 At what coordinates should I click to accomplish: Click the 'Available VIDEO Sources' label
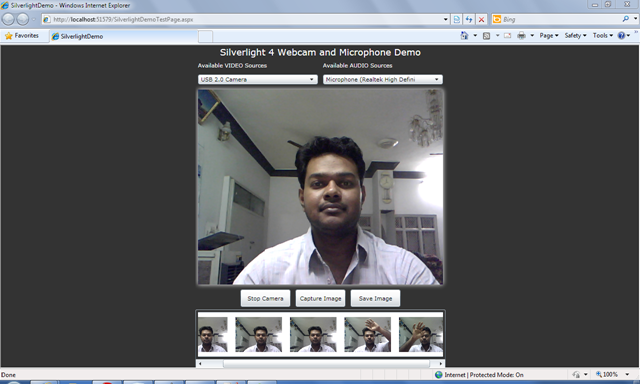(232, 65)
